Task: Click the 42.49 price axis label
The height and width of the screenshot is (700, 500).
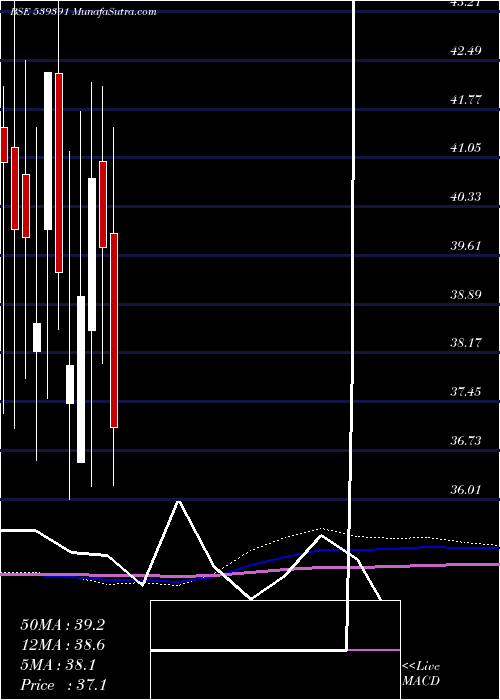Action: [x=466, y=50]
